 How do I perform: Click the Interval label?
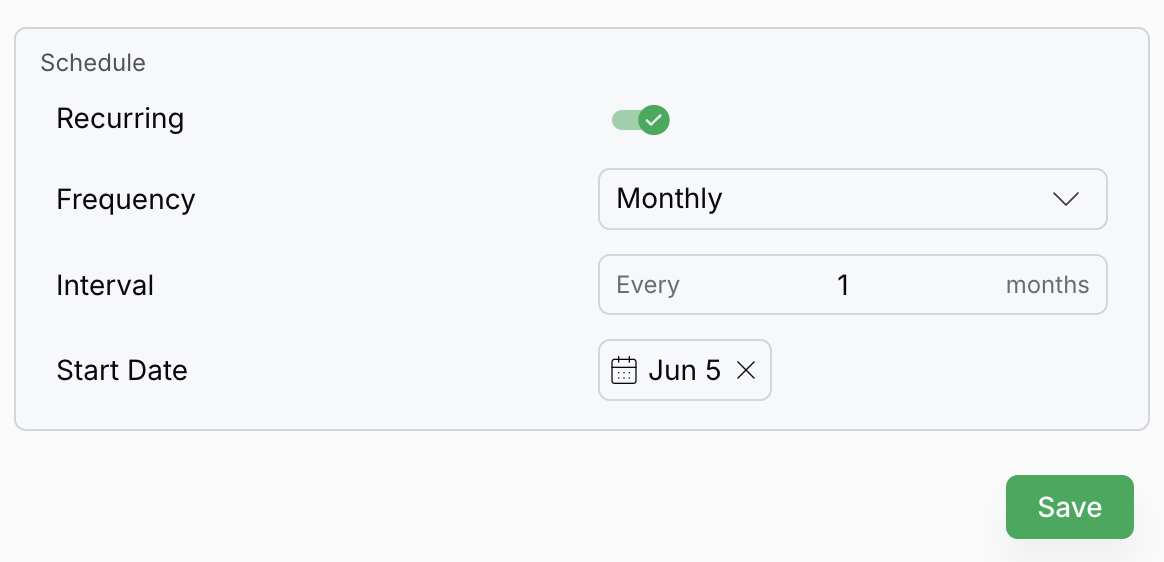pos(105,285)
